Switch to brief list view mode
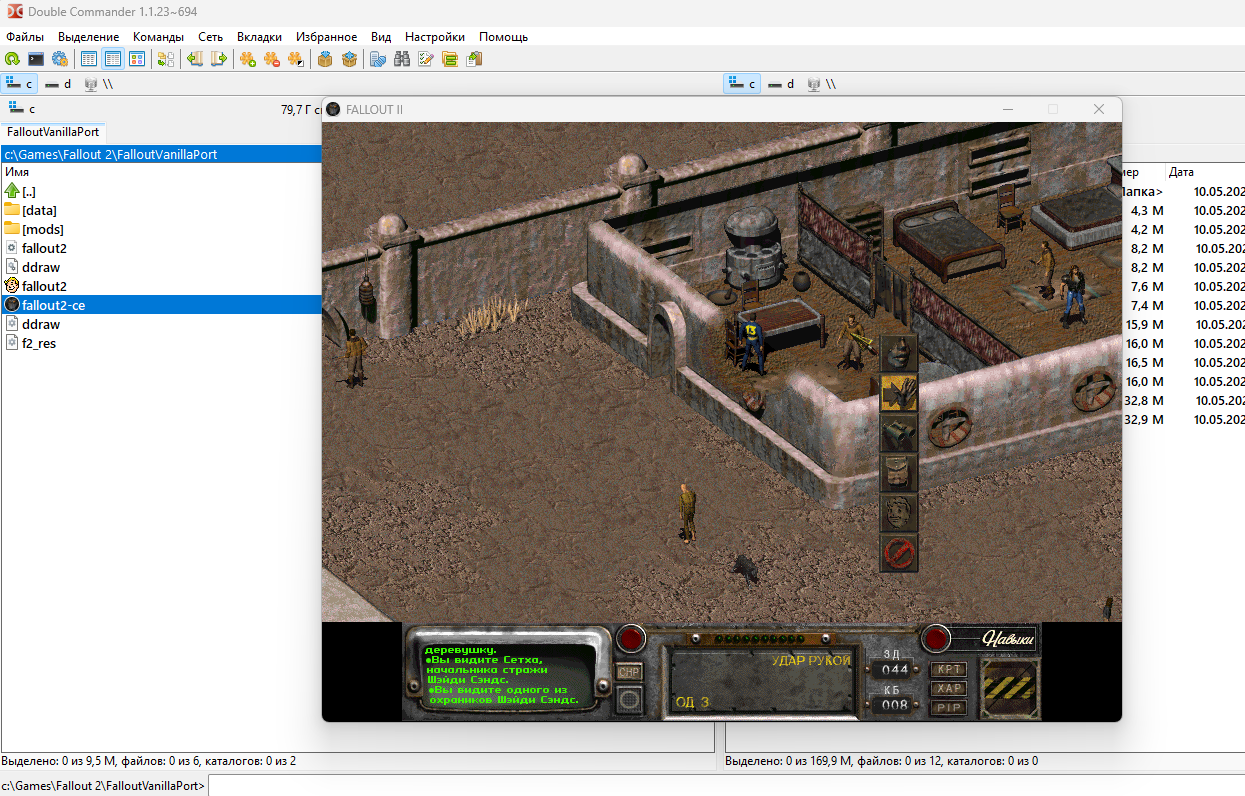 click(x=89, y=59)
